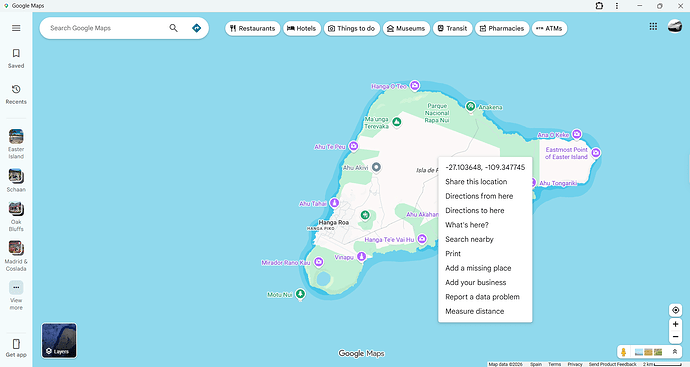
Task: Click the Ahu Akivi grey pin
Action: 376,167
